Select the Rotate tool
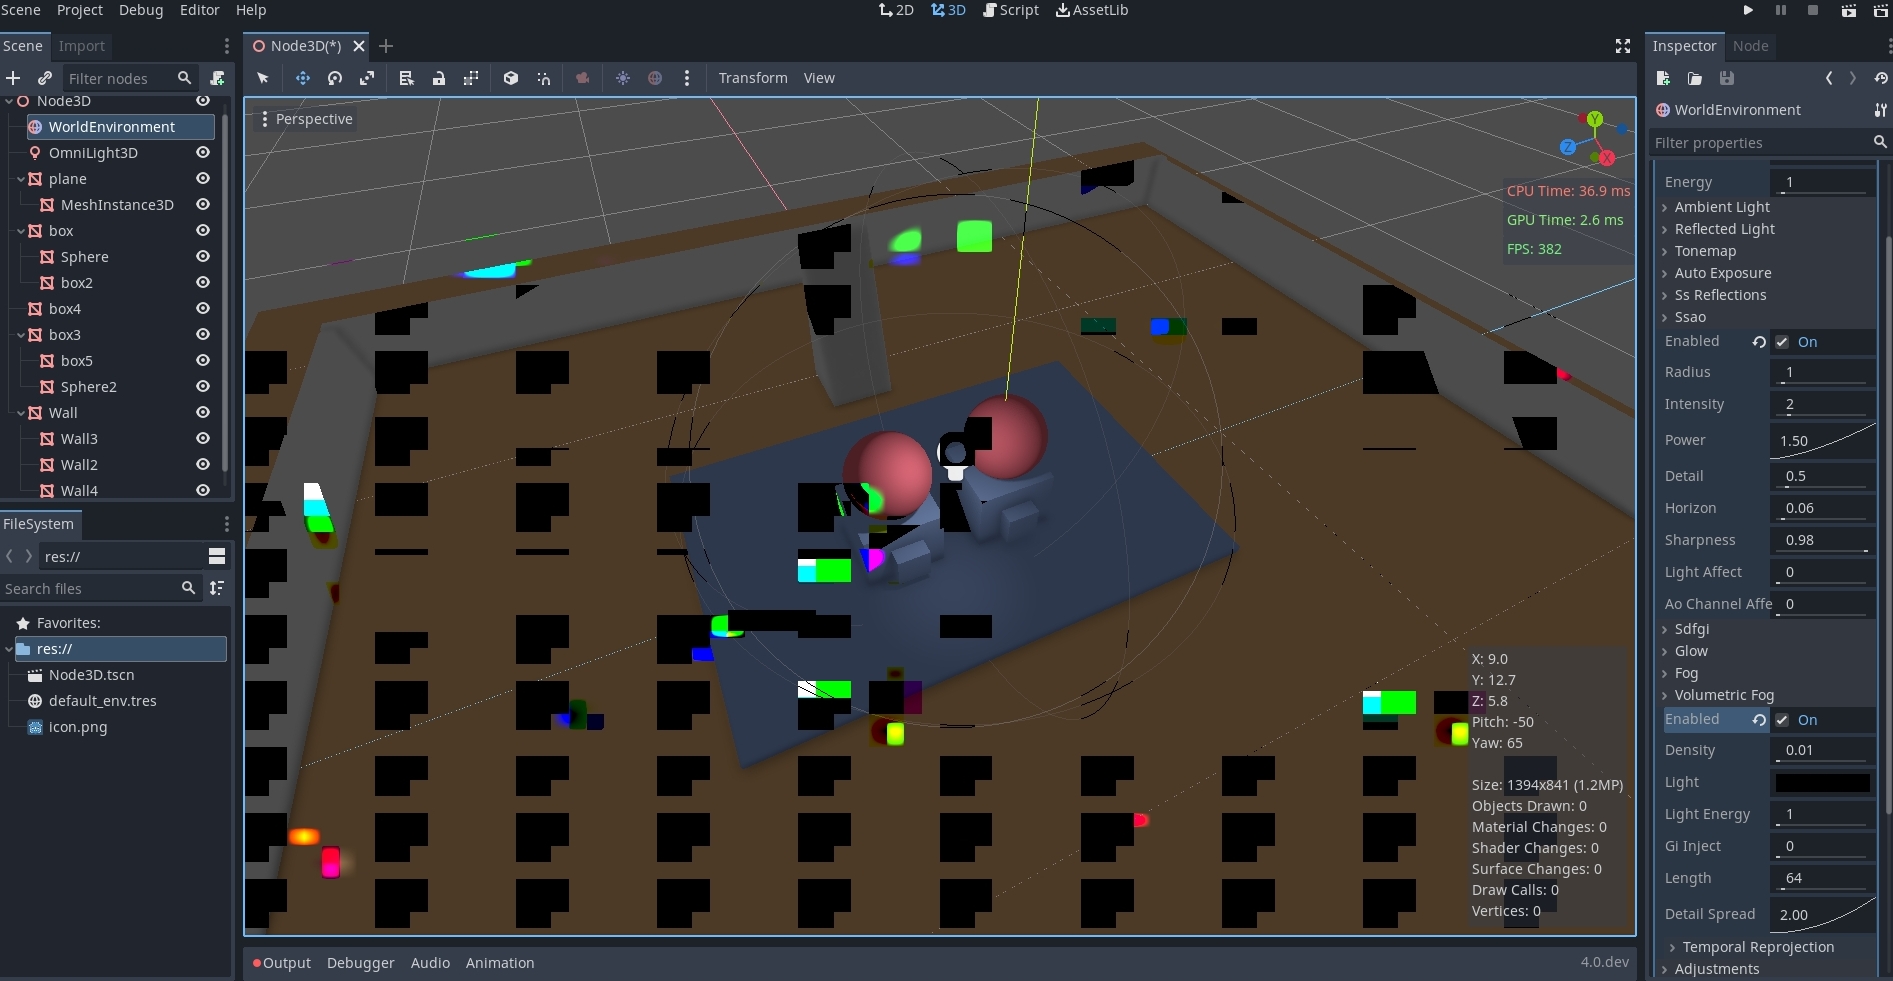This screenshot has width=1893, height=981. coord(335,78)
